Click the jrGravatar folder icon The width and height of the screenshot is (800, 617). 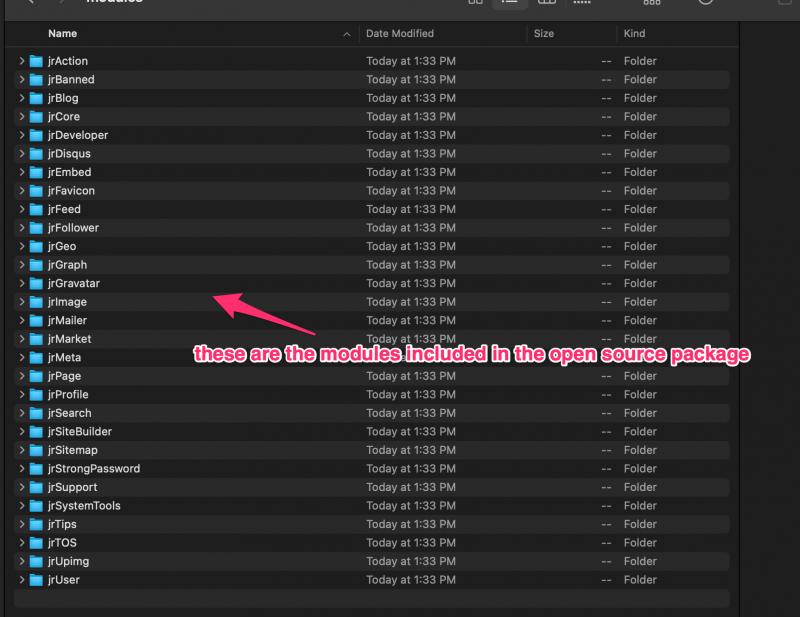coord(36,284)
